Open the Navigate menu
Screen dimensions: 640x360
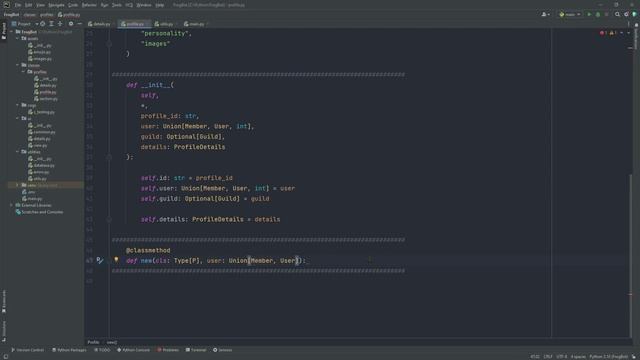[56, 5]
